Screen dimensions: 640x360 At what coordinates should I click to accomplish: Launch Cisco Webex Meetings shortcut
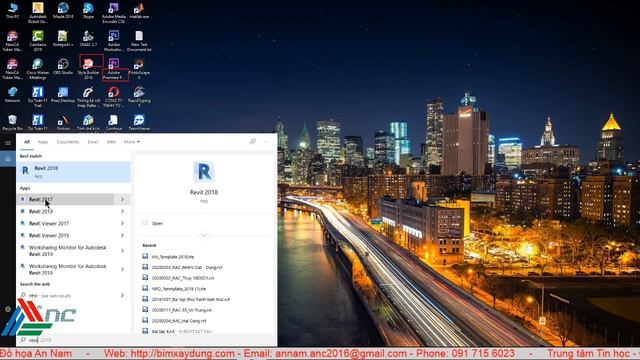[x=38, y=69]
